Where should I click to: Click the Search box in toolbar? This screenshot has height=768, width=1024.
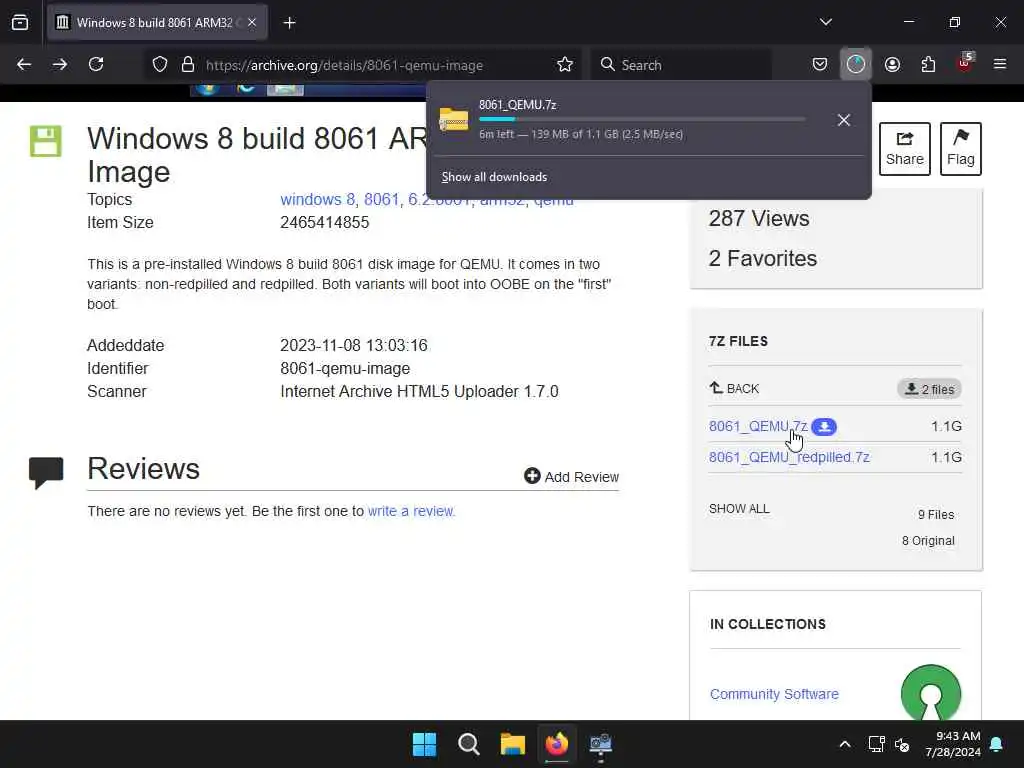pos(681,65)
